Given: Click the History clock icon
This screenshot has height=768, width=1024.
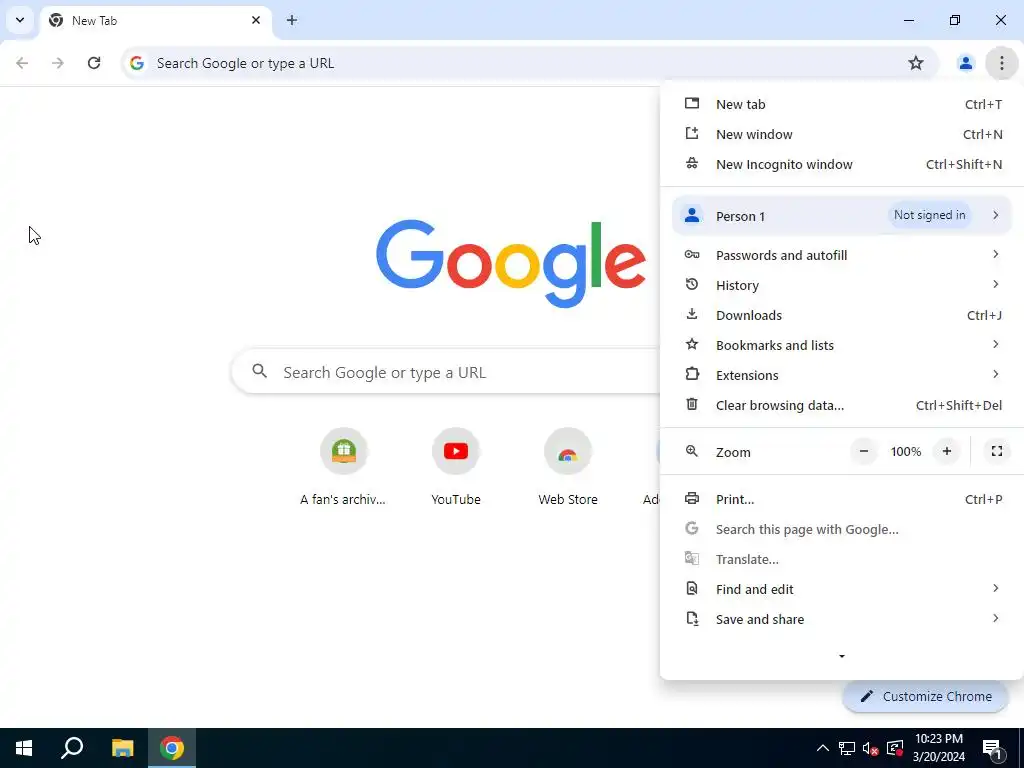Looking at the screenshot, I should click(692, 285).
